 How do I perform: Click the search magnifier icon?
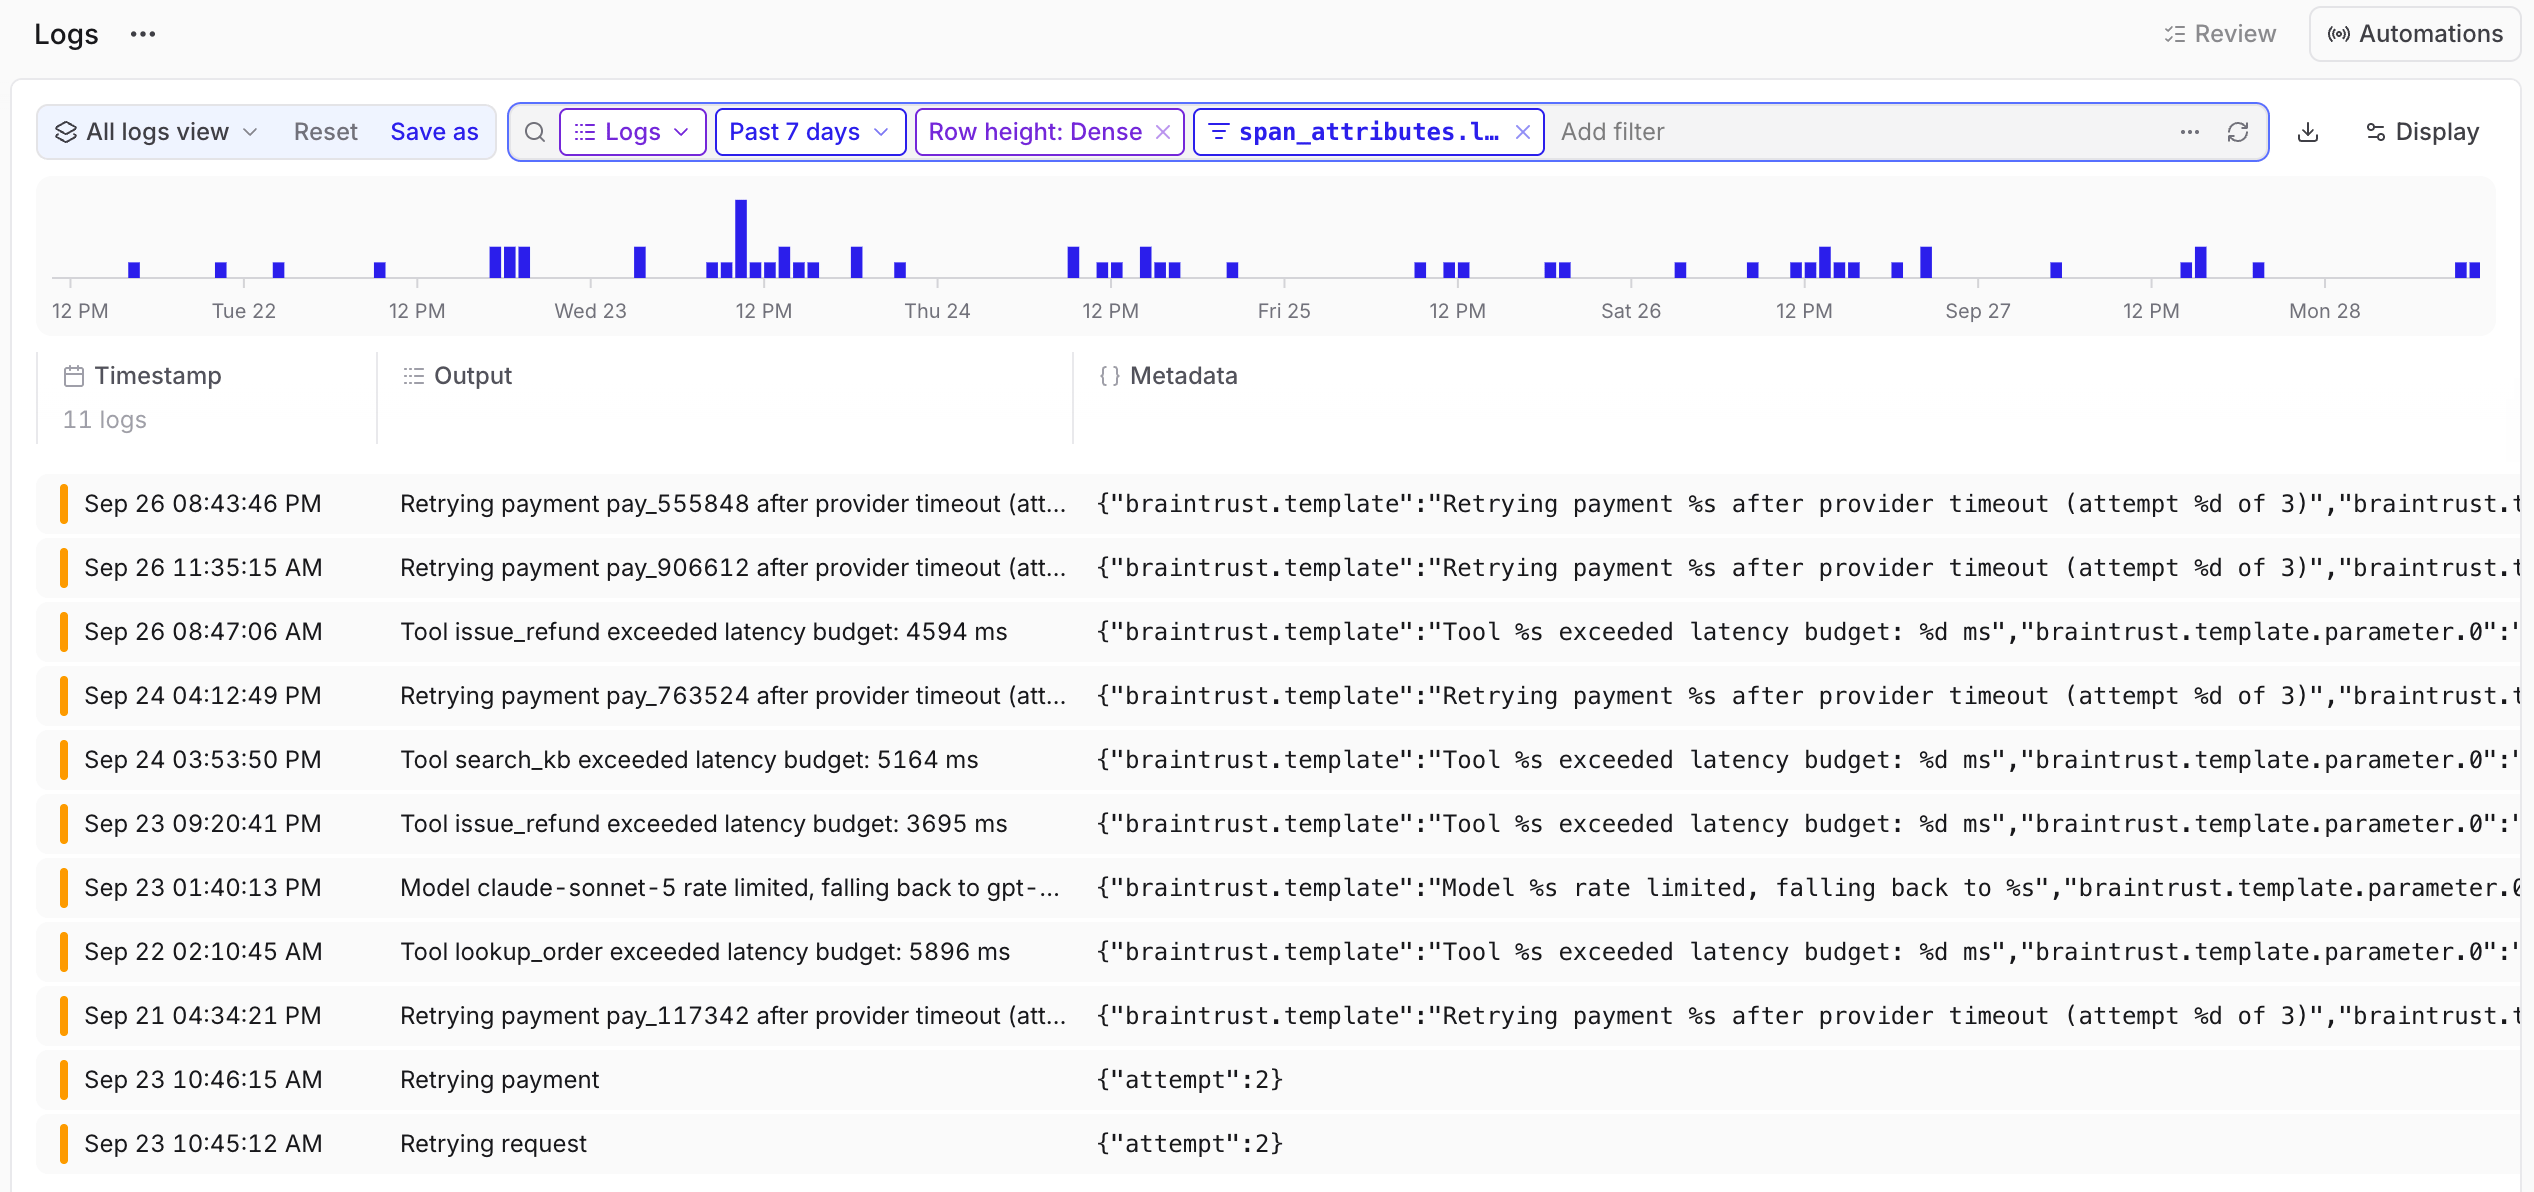tap(535, 132)
